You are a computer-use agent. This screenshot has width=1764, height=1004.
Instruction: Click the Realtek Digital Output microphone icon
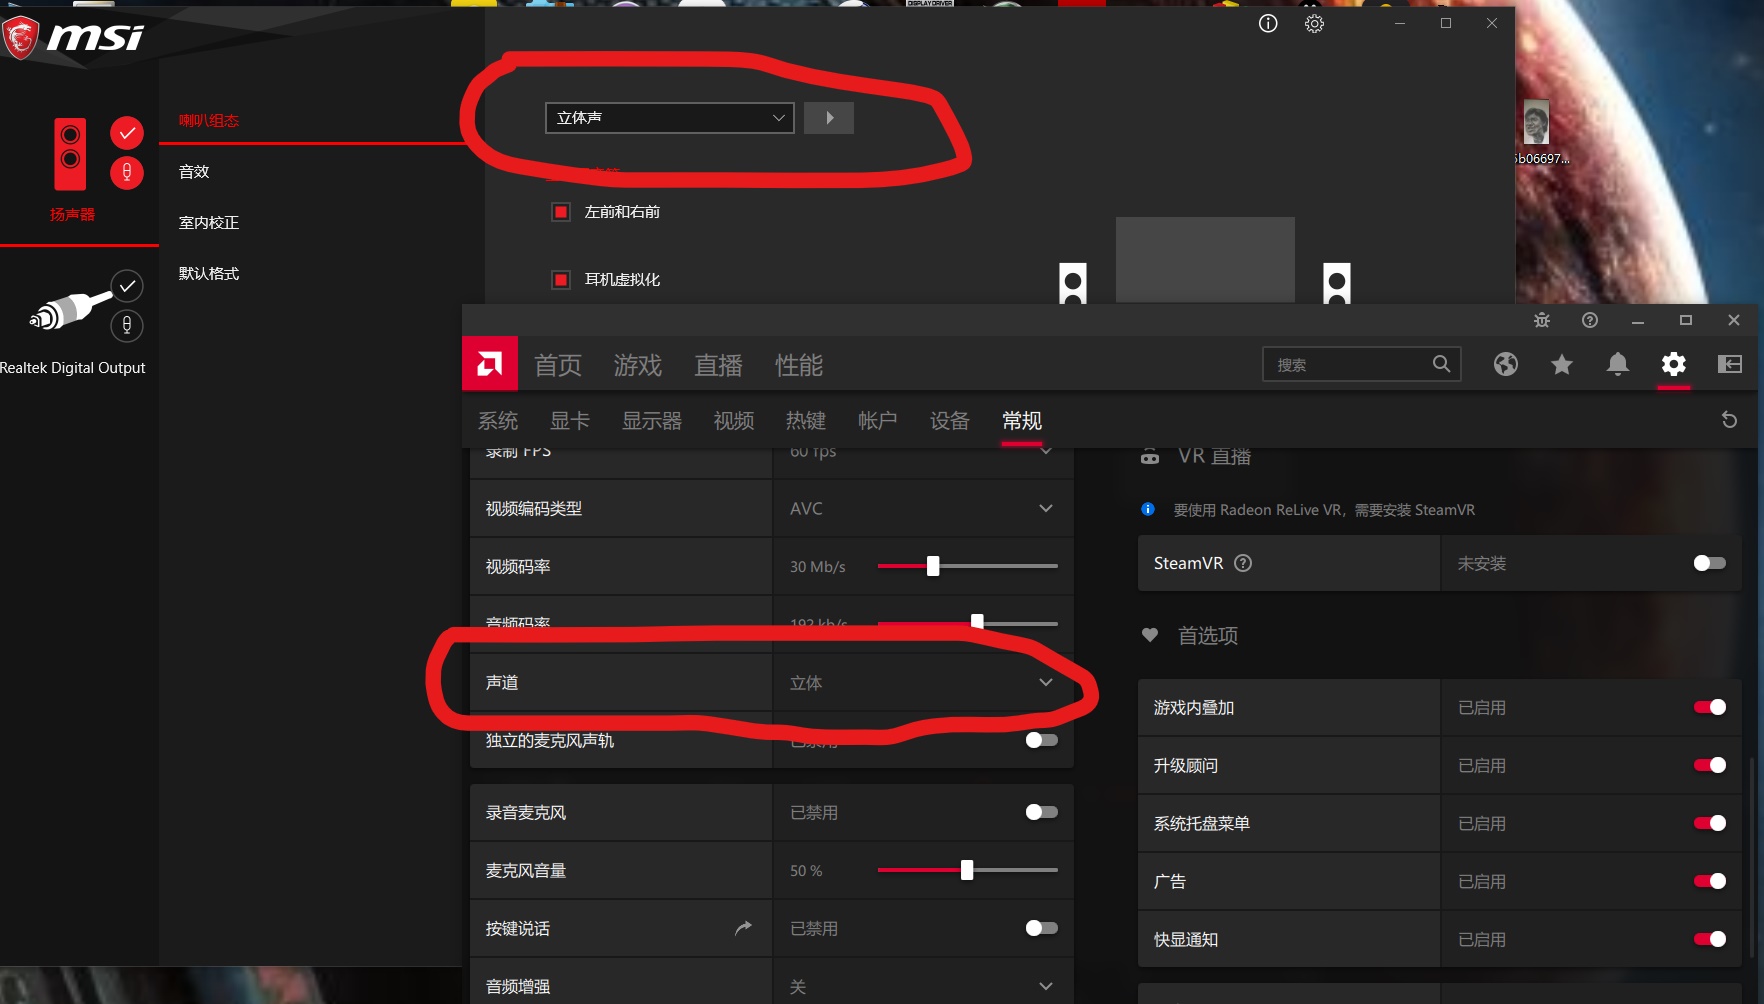tap(127, 325)
